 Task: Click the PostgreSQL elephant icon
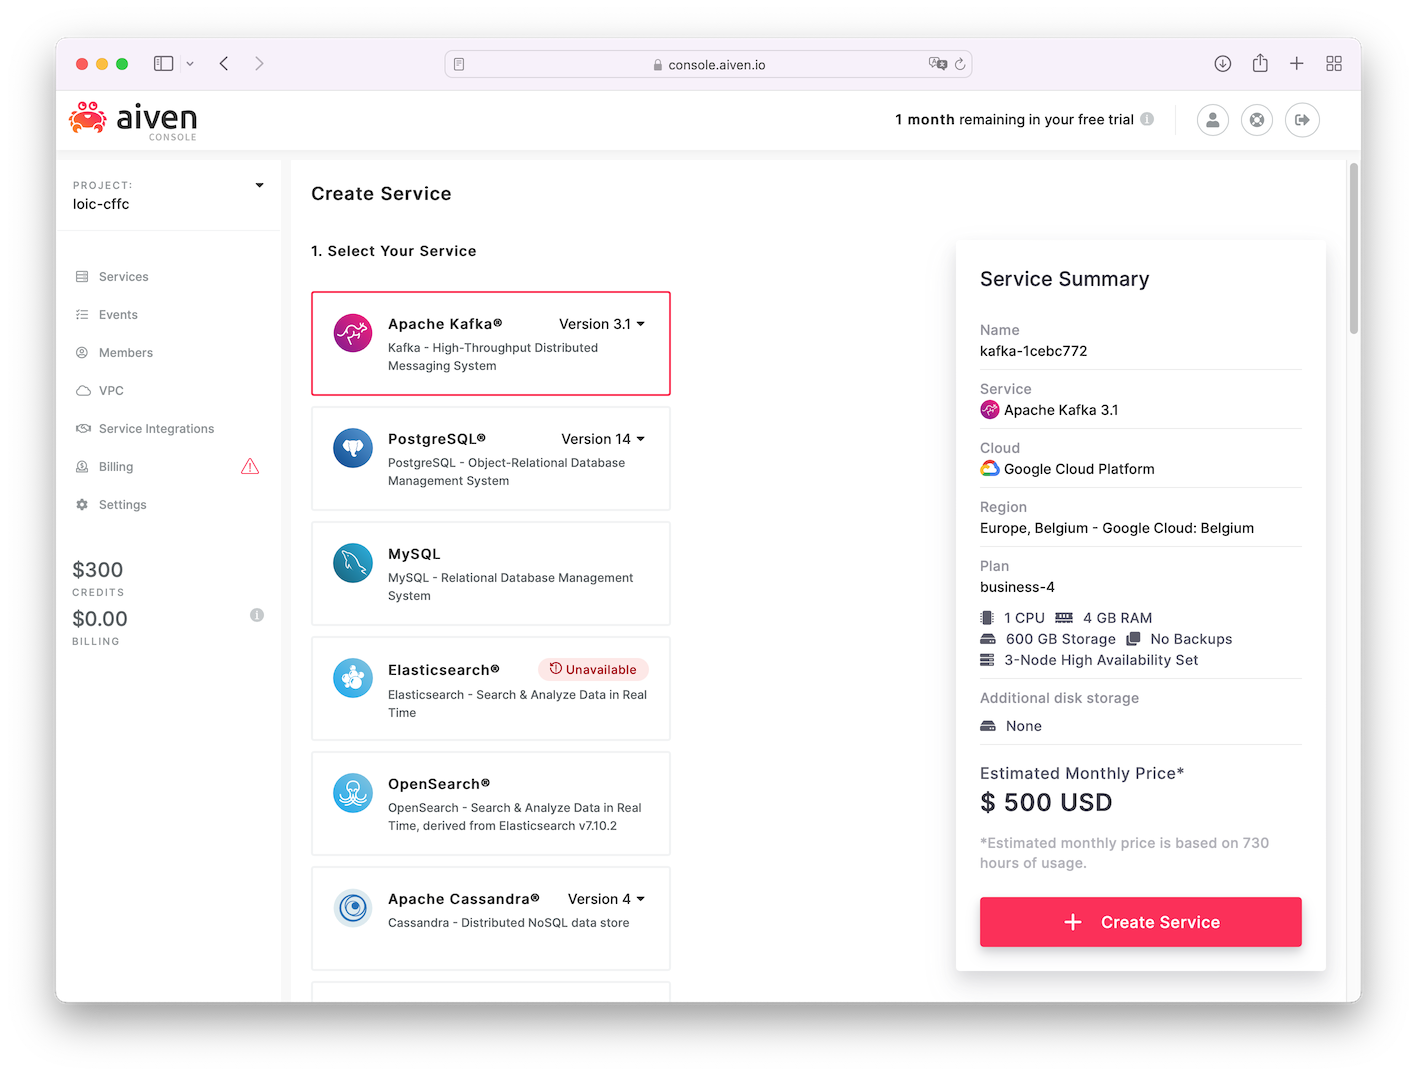(353, 448)
